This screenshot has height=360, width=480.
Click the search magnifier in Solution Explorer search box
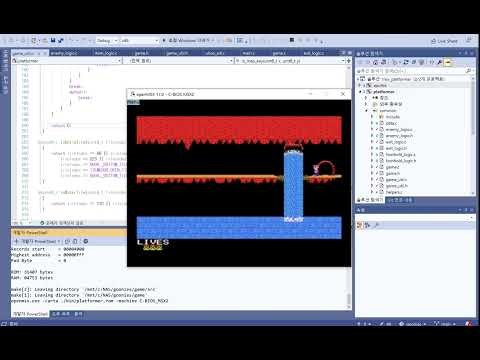(x=468, y=71)
